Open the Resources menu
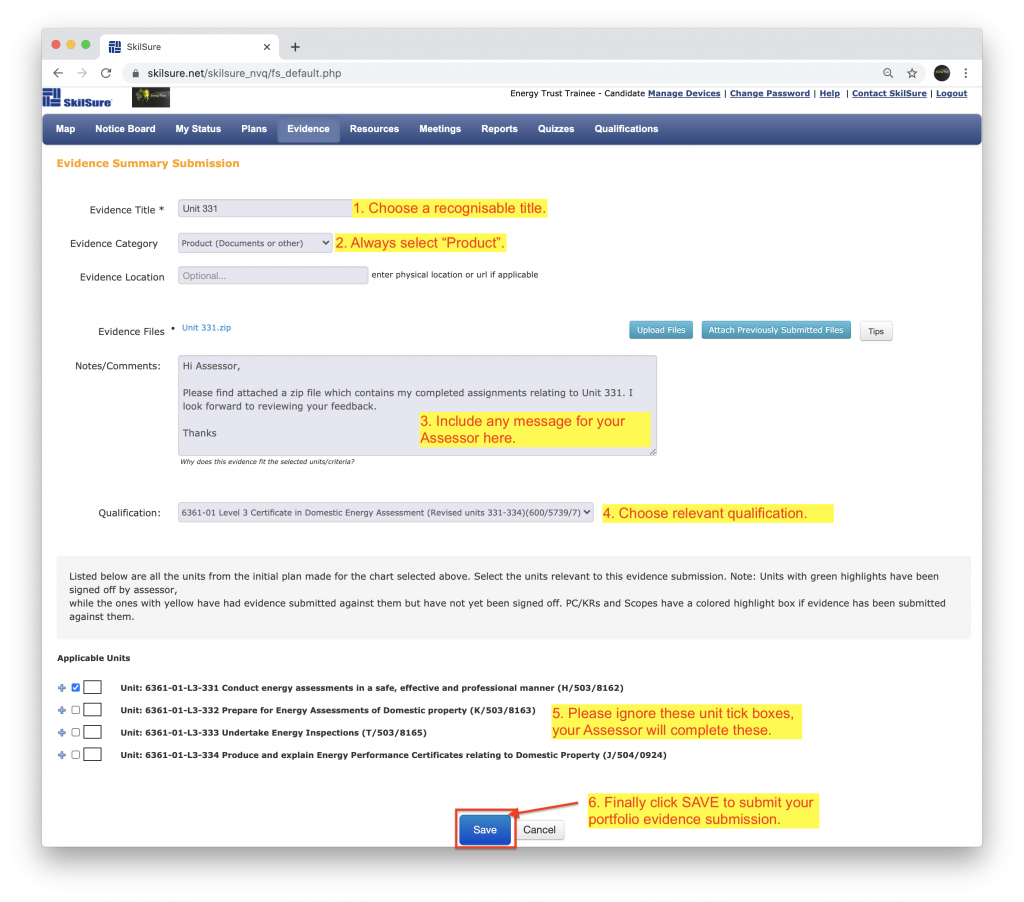Screen dimensions: 1024x902 pyautogui.click(x=374, y=129)
